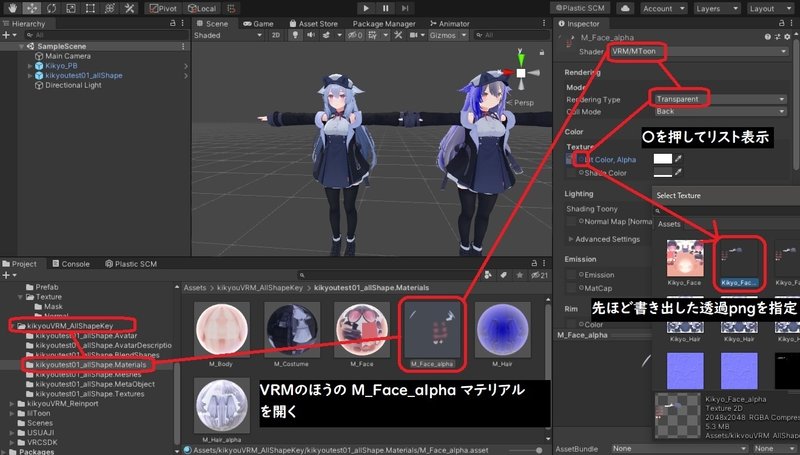Open the Lit Color texture picker circle
Image resolution: width=800 pixels, height=455 pixels.
click(x=581, y=159)
